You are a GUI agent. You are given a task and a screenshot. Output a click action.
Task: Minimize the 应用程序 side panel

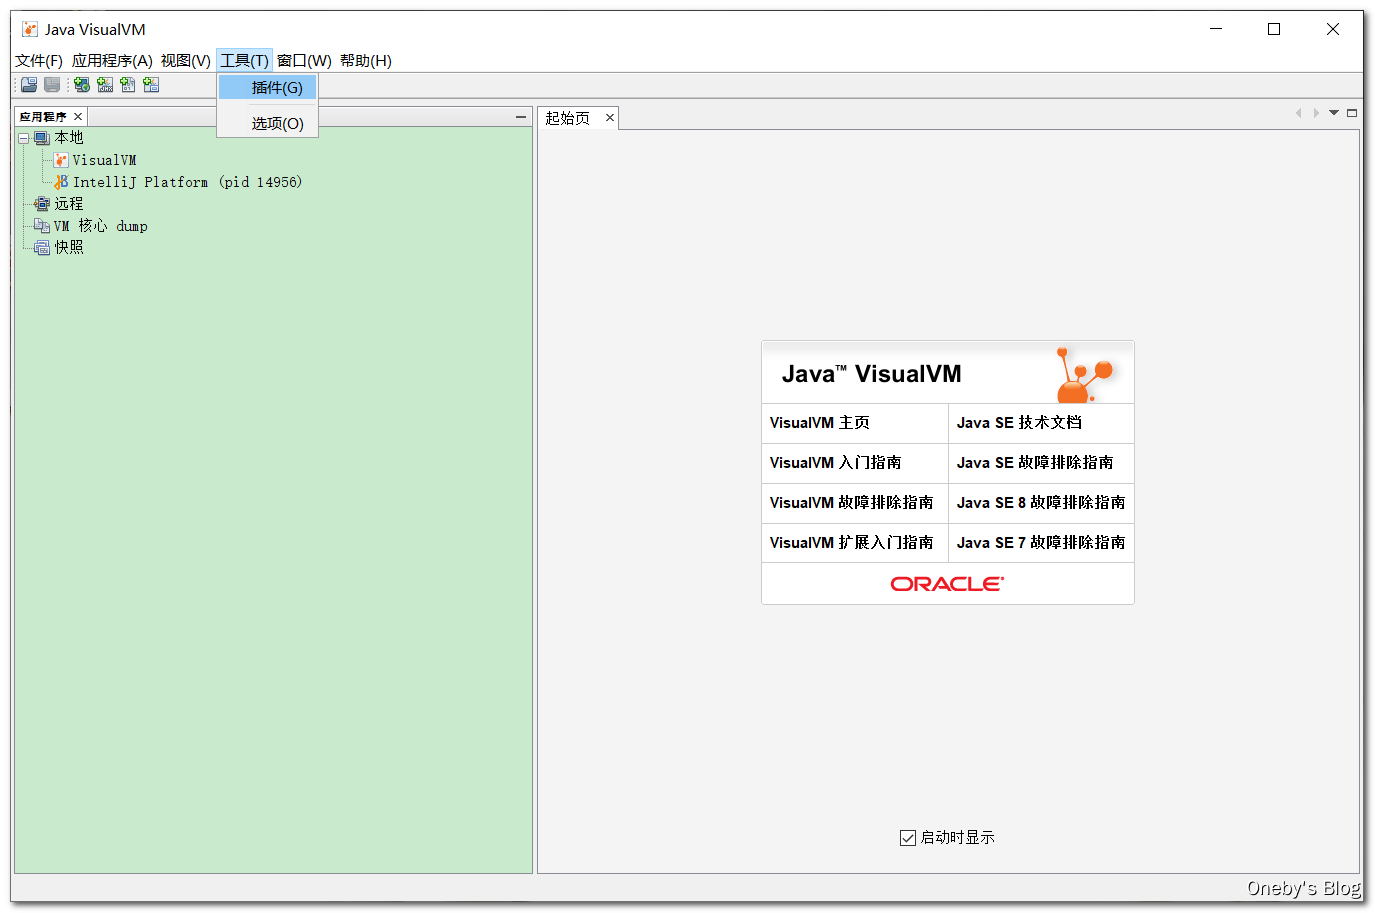521,117
